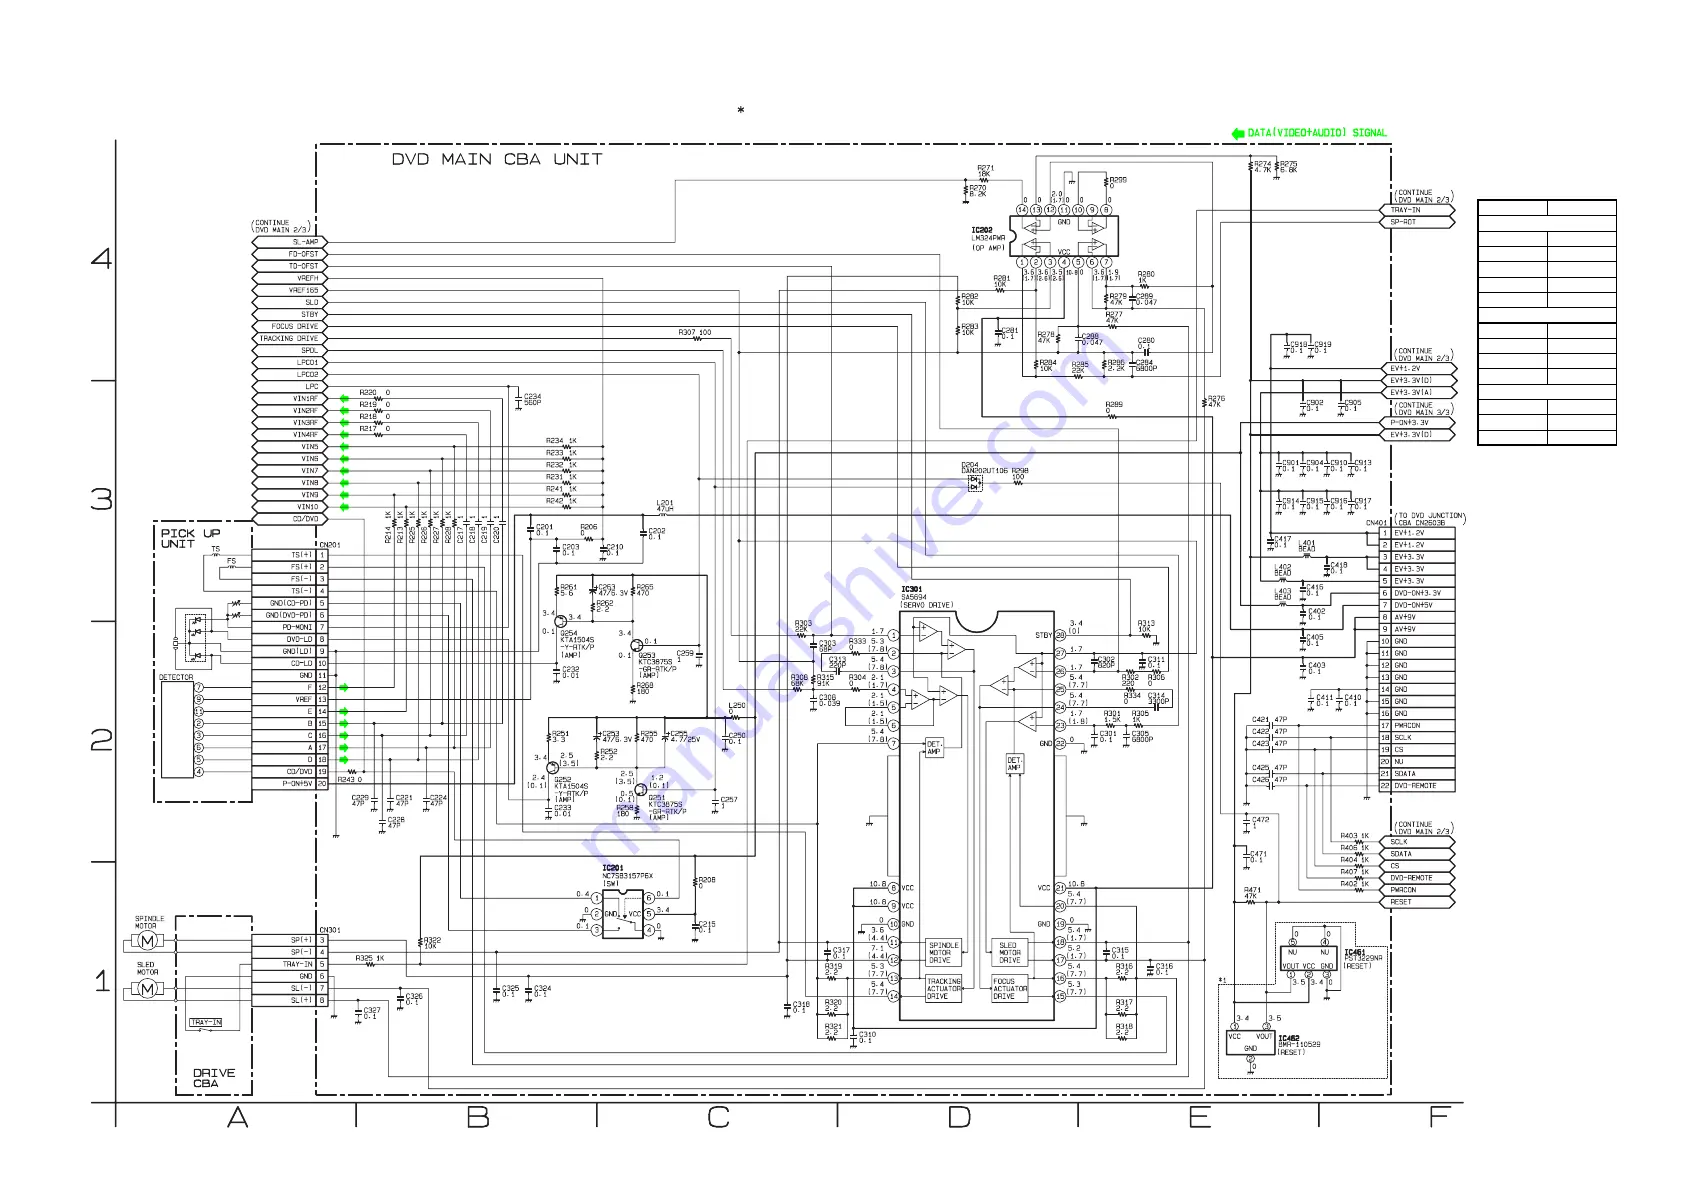1701x1191 pixels.
Task: Click the L201 47uH inductor label
Action: click(x=665, y=506)
